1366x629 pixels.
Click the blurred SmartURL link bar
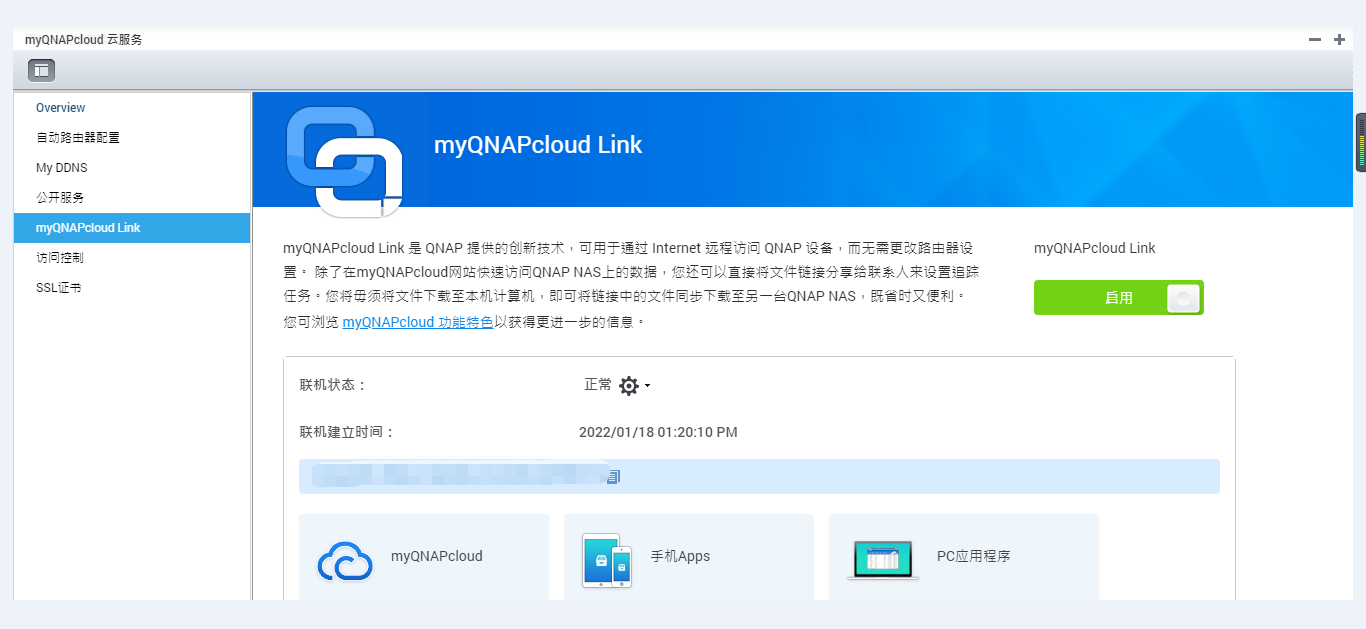click(x=759, y=477)
